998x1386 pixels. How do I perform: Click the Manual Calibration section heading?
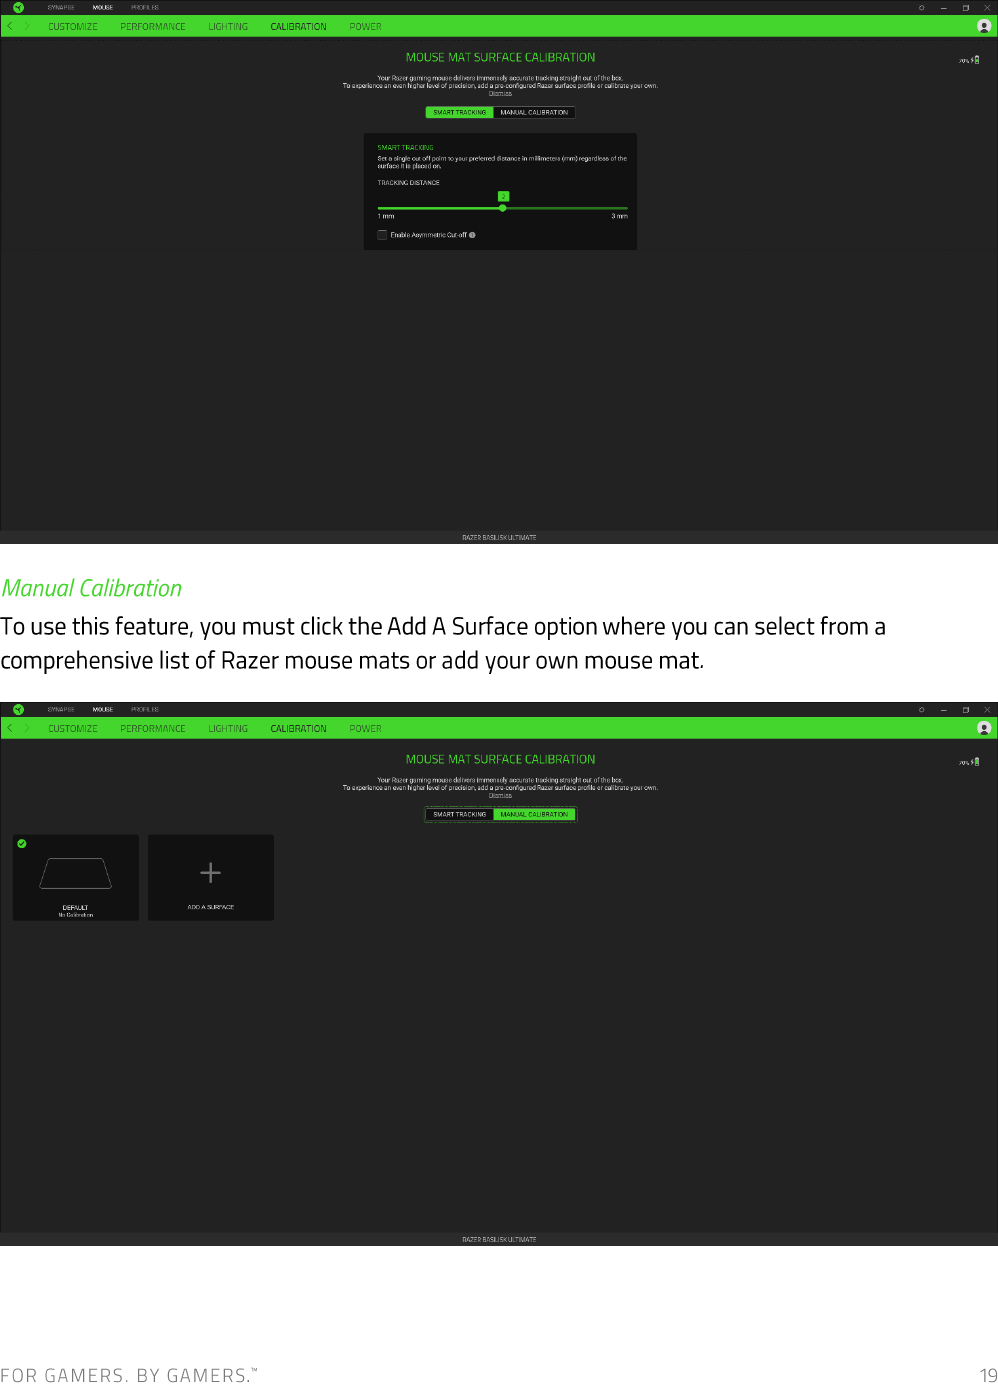pyautogui.click(x=92, y=588)
